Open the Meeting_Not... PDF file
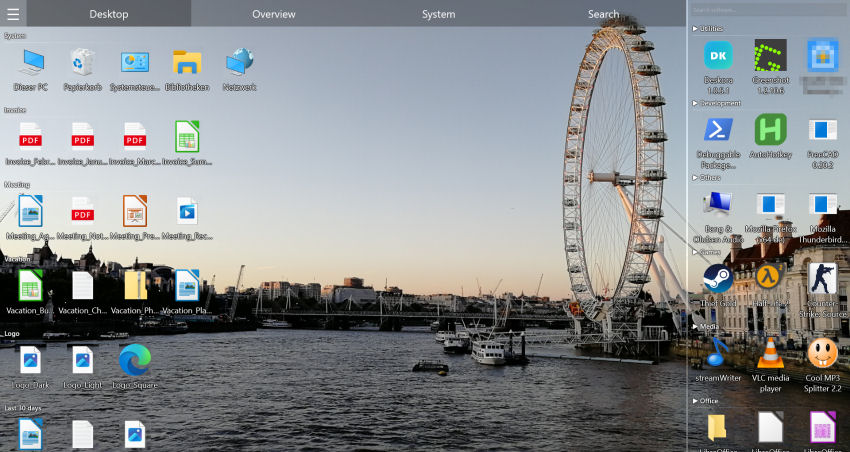 click(82, 218)
